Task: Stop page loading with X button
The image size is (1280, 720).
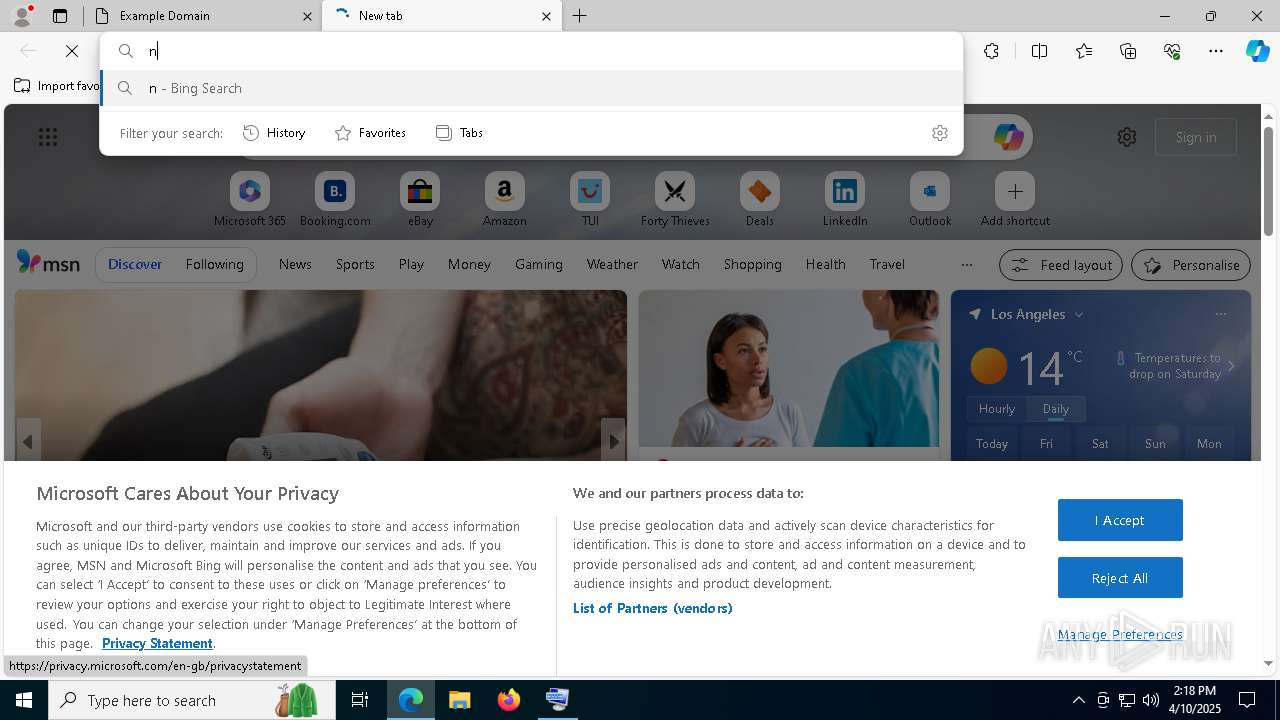Action: (72, 51)
